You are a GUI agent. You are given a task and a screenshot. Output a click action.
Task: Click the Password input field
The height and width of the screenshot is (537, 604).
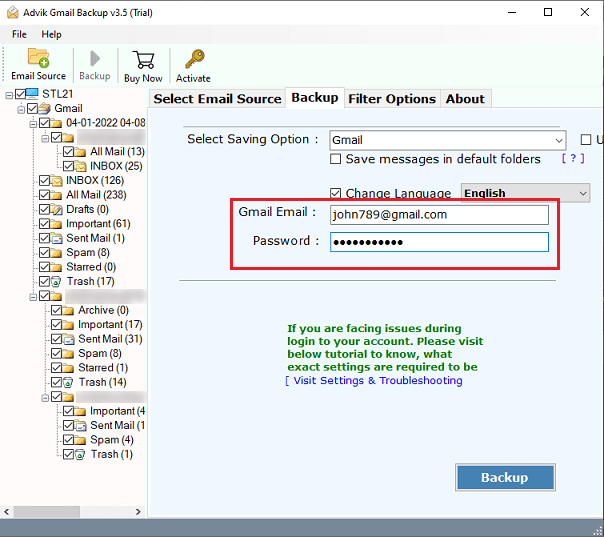coord(439,242)
